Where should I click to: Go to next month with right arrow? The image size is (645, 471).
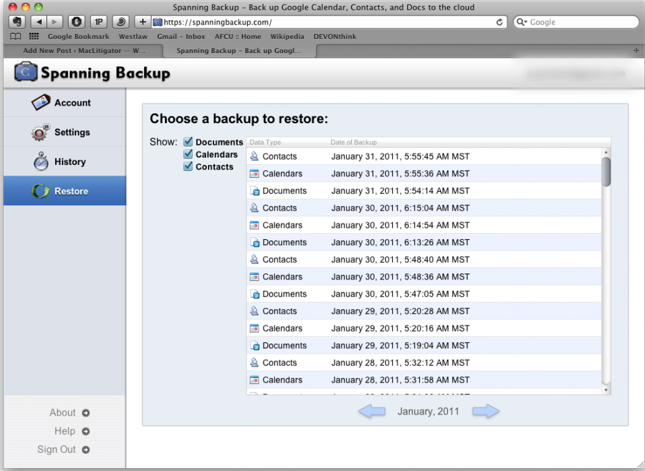pos(486,411)
